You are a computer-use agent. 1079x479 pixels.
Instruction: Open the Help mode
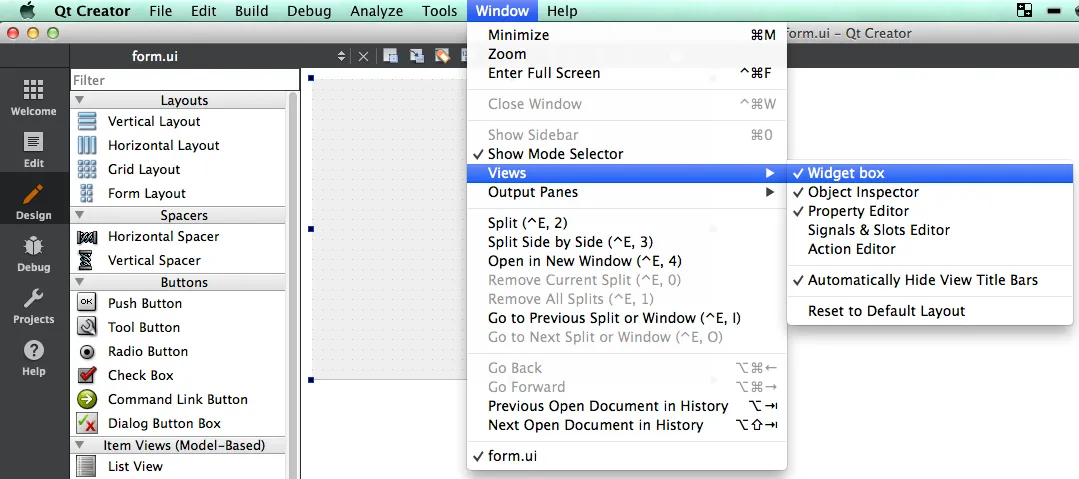point(33,357)
